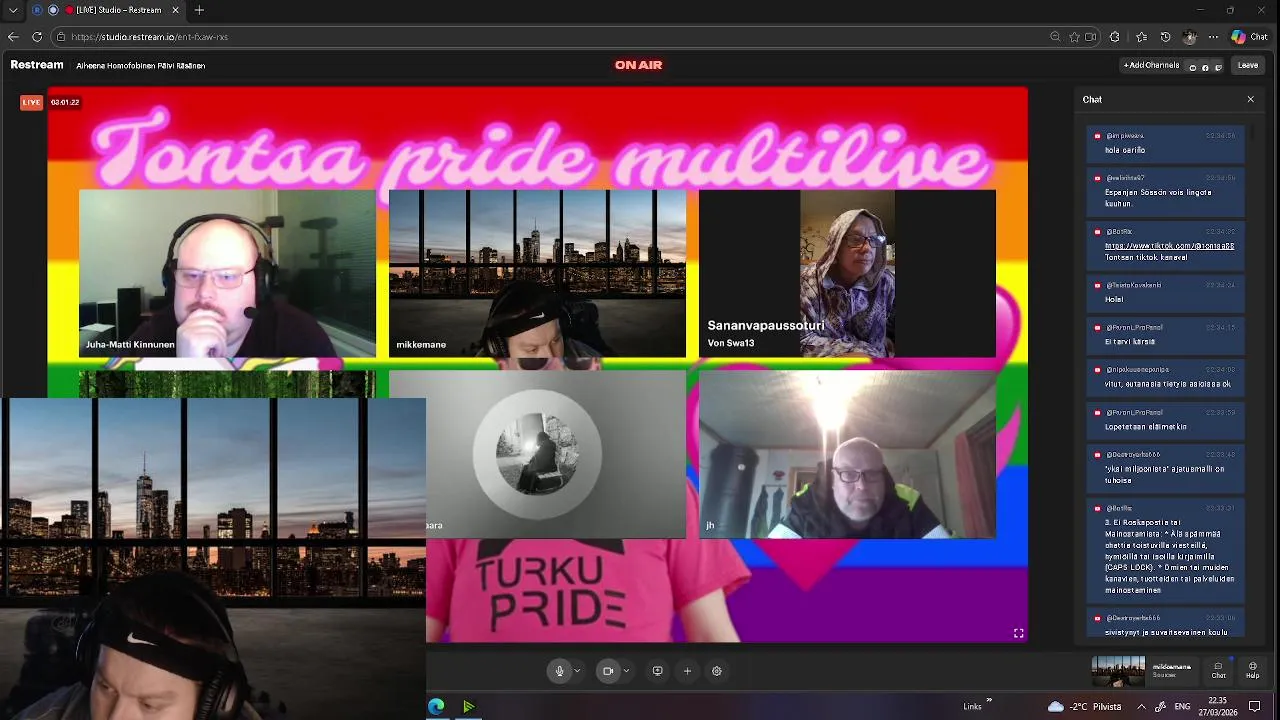
Task: Toggle the camera on/off button
Action: pyautogui.click(x=608, y=671)
